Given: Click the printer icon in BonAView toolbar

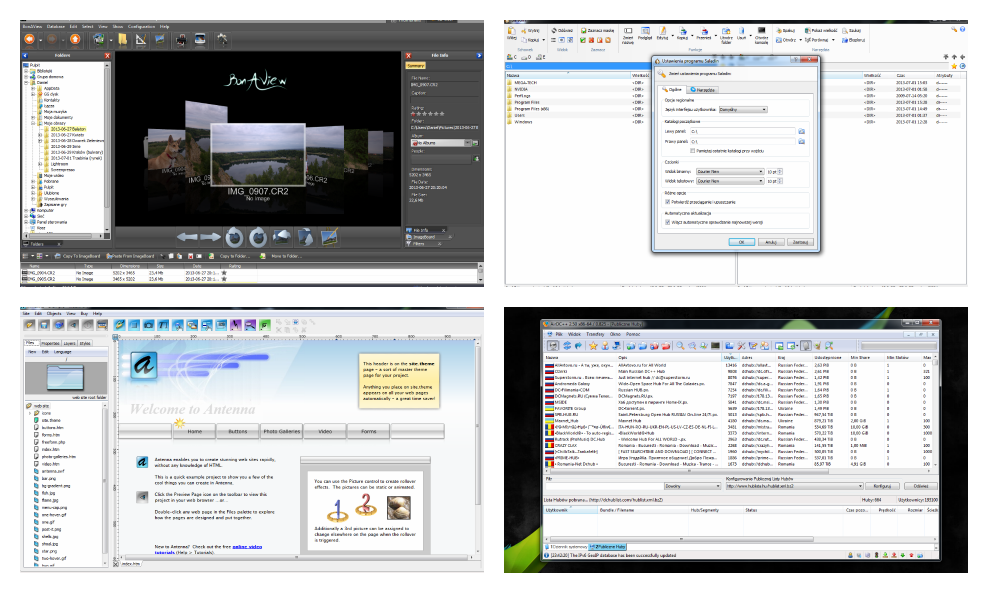Looking at the screenshot, I should (181, 40).
